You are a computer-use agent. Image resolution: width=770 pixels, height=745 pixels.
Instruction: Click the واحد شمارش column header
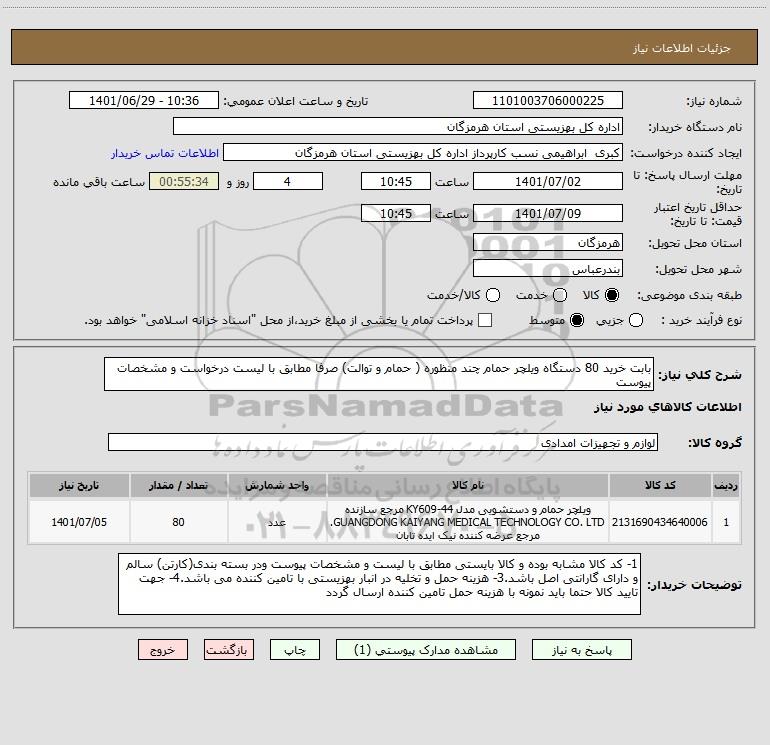point(277,485)
